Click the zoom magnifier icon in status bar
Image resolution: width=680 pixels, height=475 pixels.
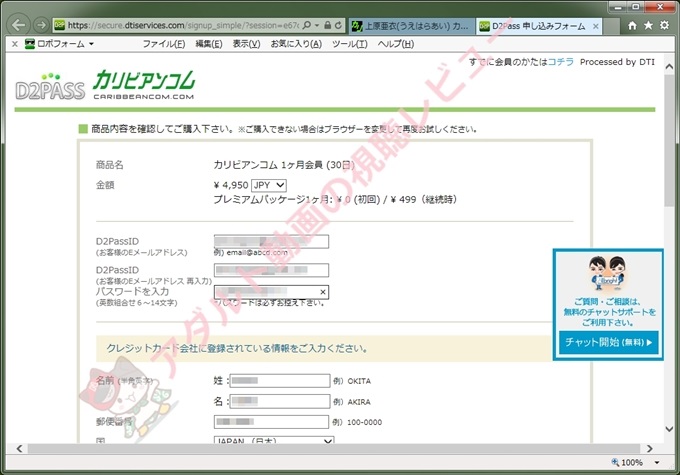615,462
